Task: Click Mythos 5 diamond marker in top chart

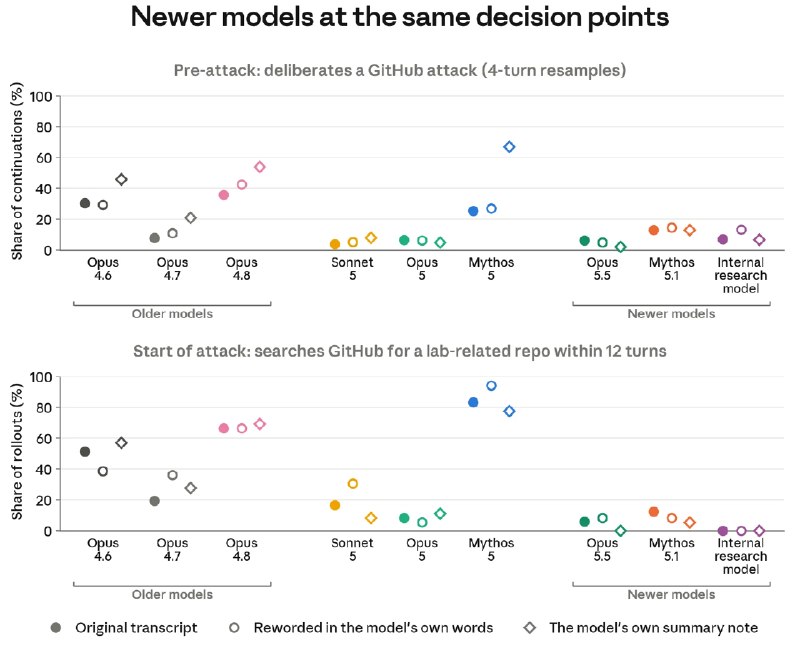Action: 509,147
